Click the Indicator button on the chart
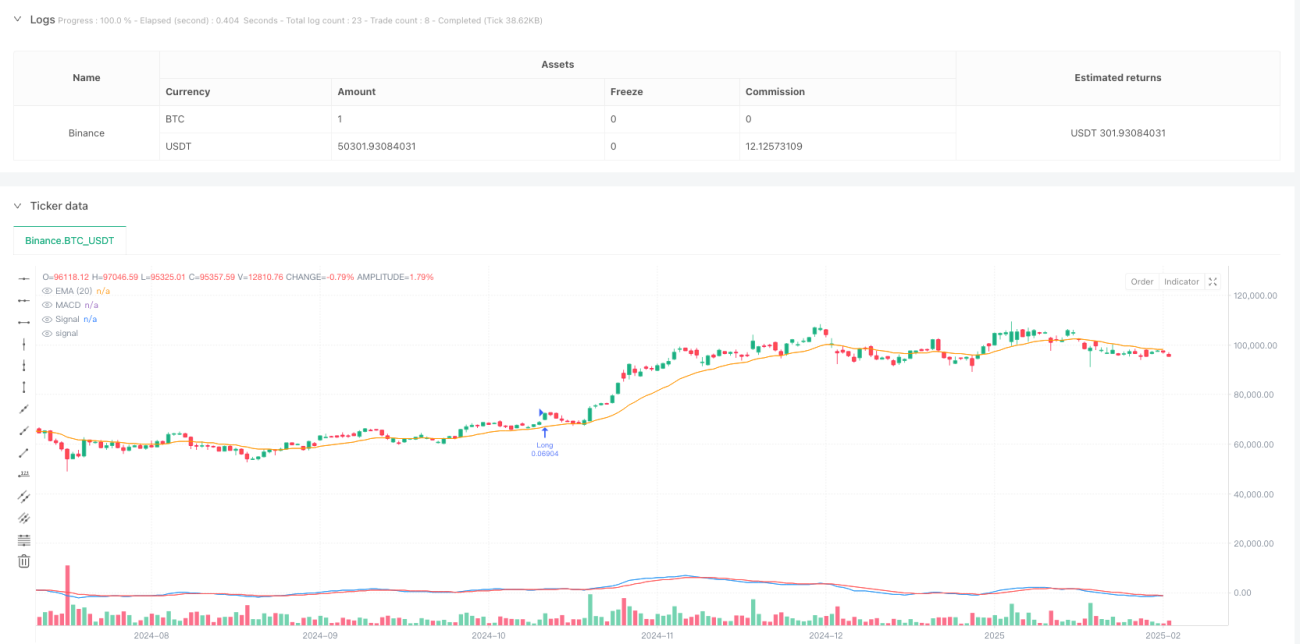 [x=1181, y=282]
